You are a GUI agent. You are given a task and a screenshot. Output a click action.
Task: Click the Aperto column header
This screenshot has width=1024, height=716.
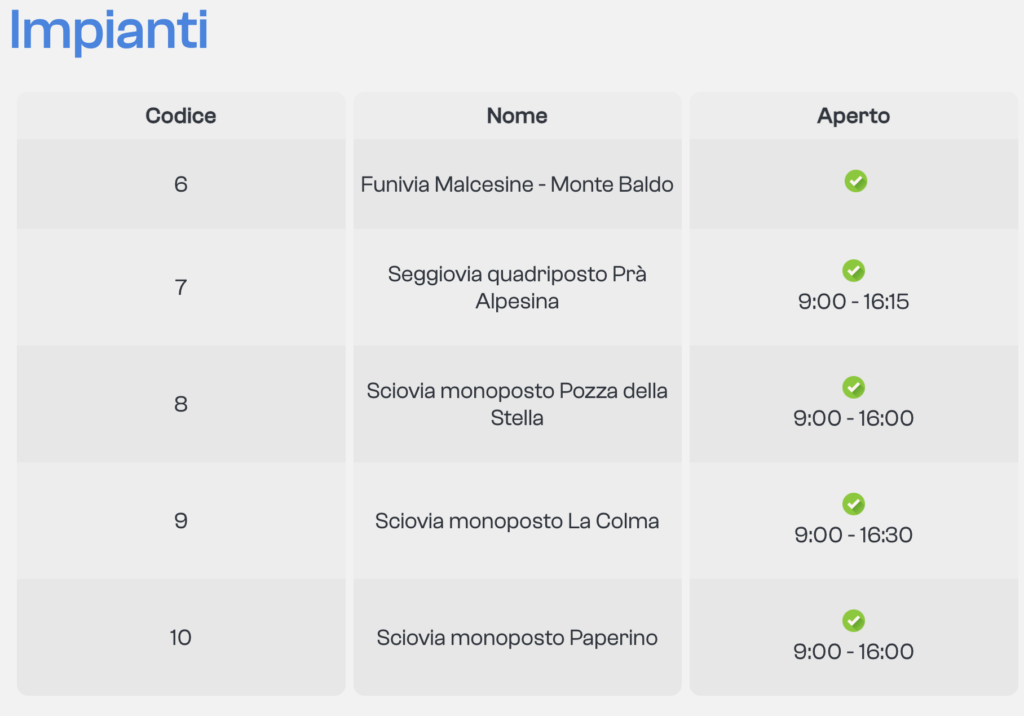(x=853, y=116)
